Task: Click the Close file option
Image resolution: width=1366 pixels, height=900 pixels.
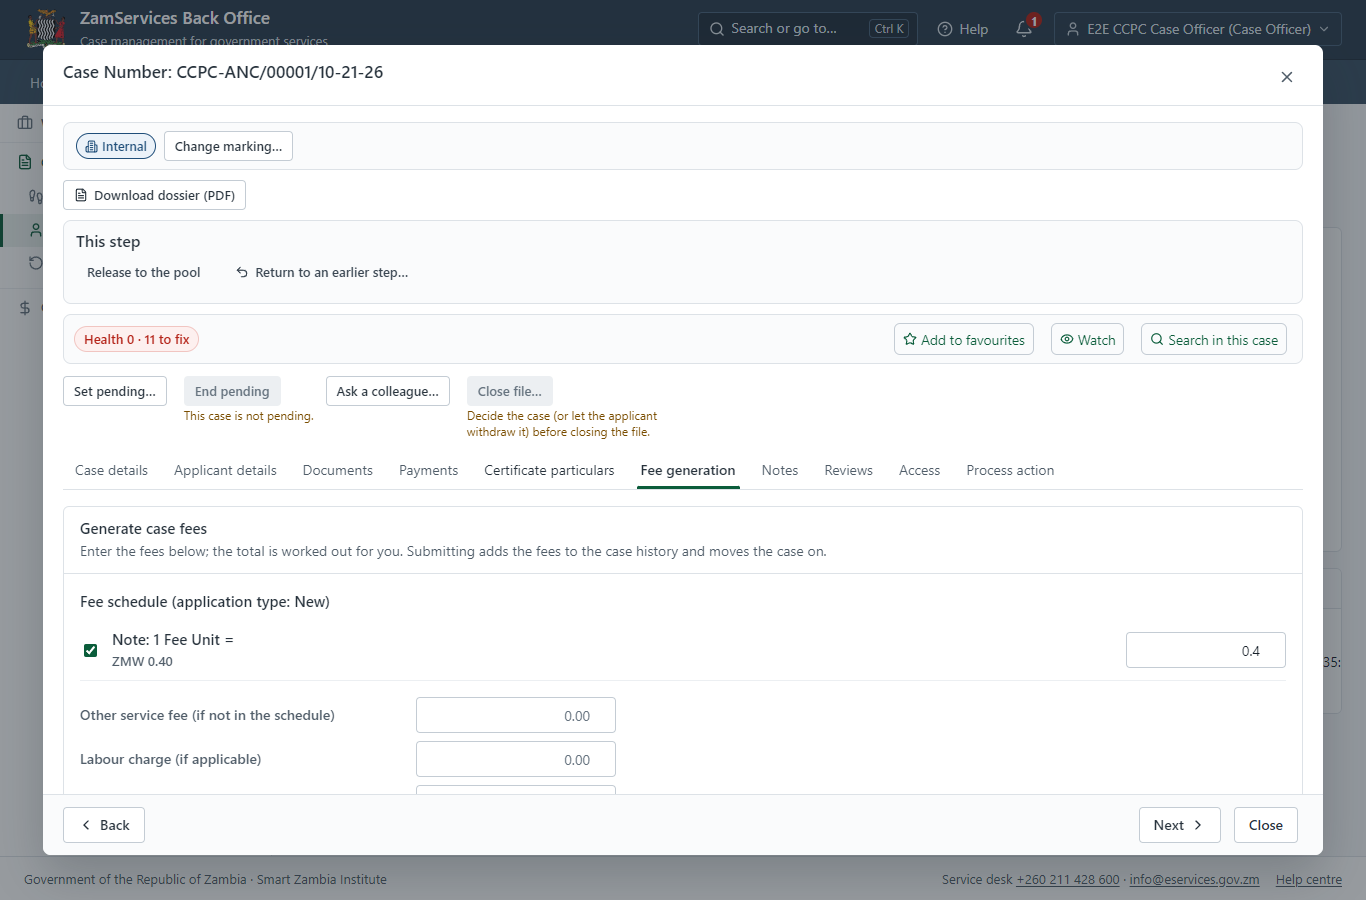Action: click(x=510, y=391)
